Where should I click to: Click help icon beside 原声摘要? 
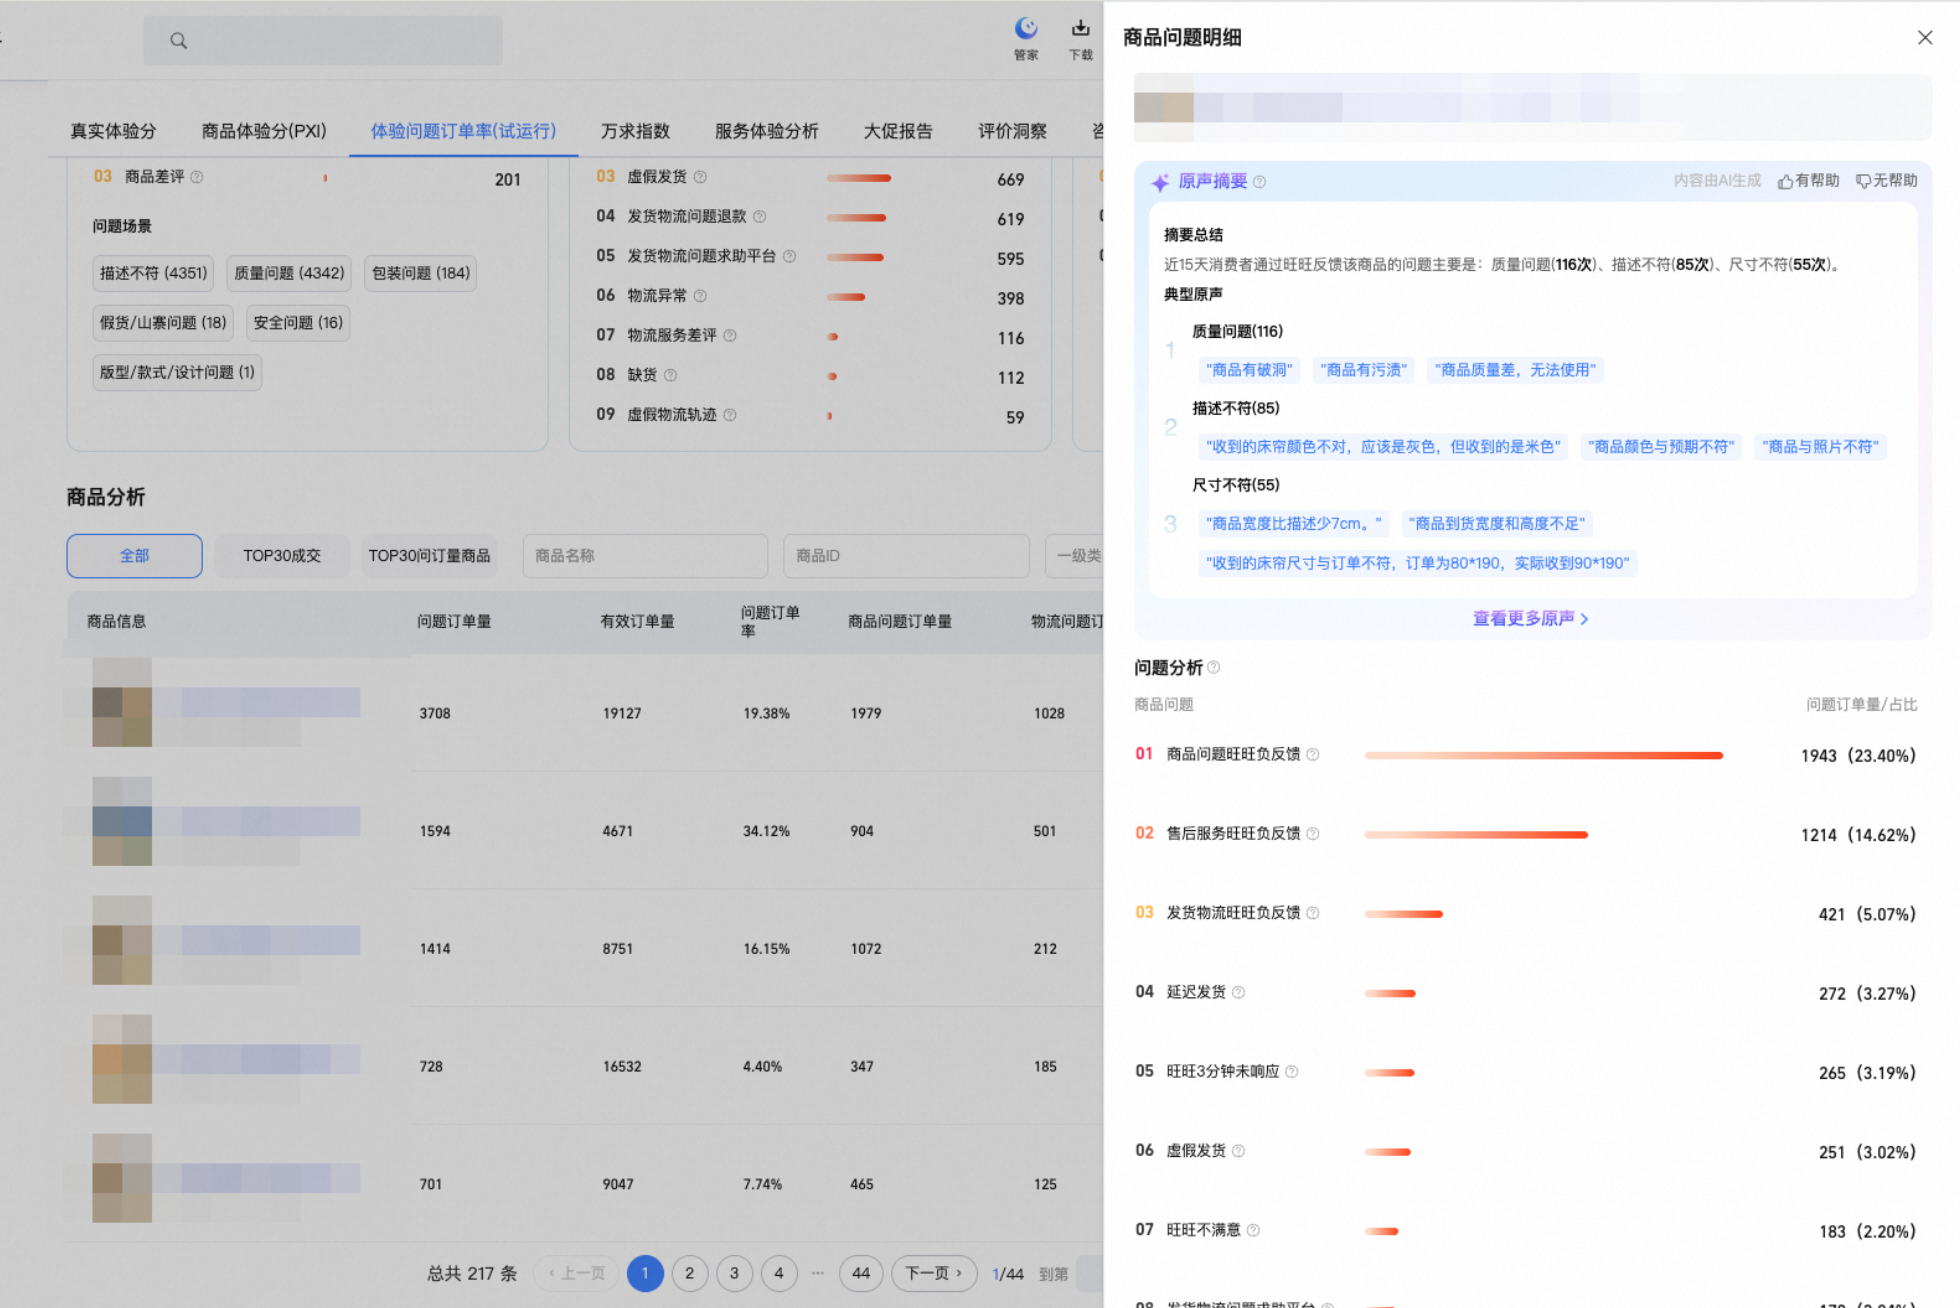point(1259,182)
